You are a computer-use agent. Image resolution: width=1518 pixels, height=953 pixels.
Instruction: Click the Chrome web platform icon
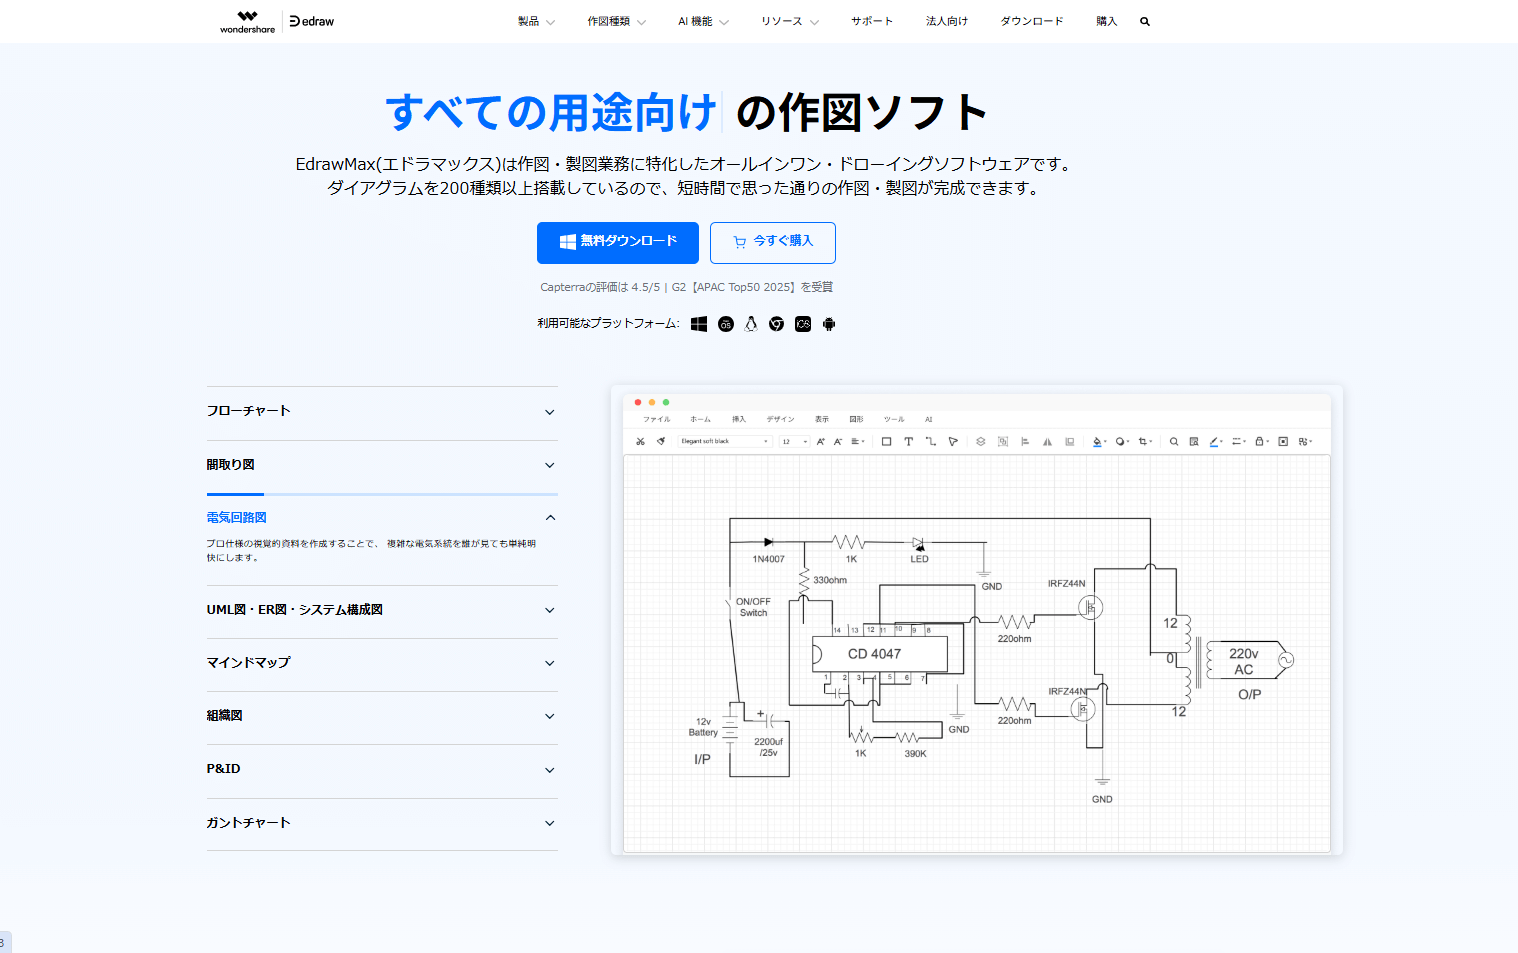pos(776,324)
